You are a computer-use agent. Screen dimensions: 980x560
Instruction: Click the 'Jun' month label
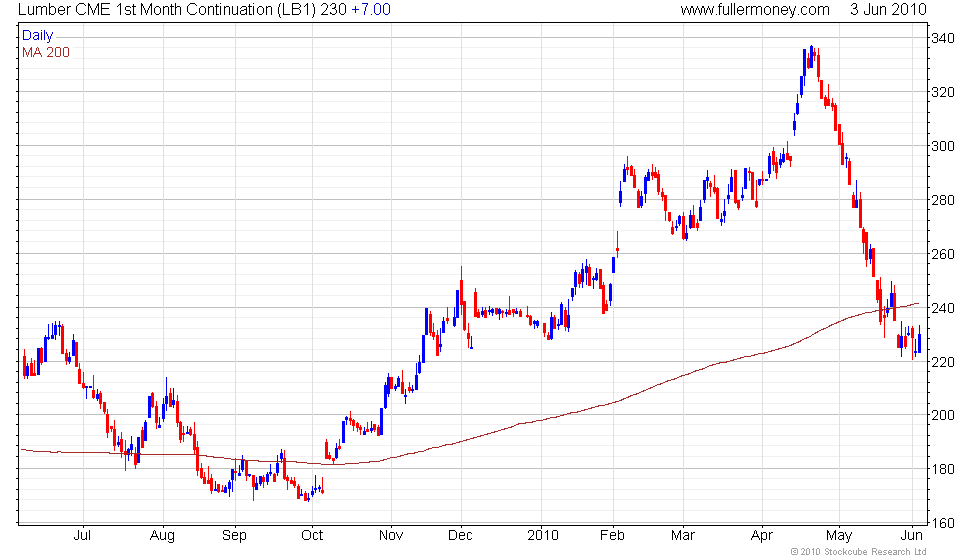coord(911,536)
